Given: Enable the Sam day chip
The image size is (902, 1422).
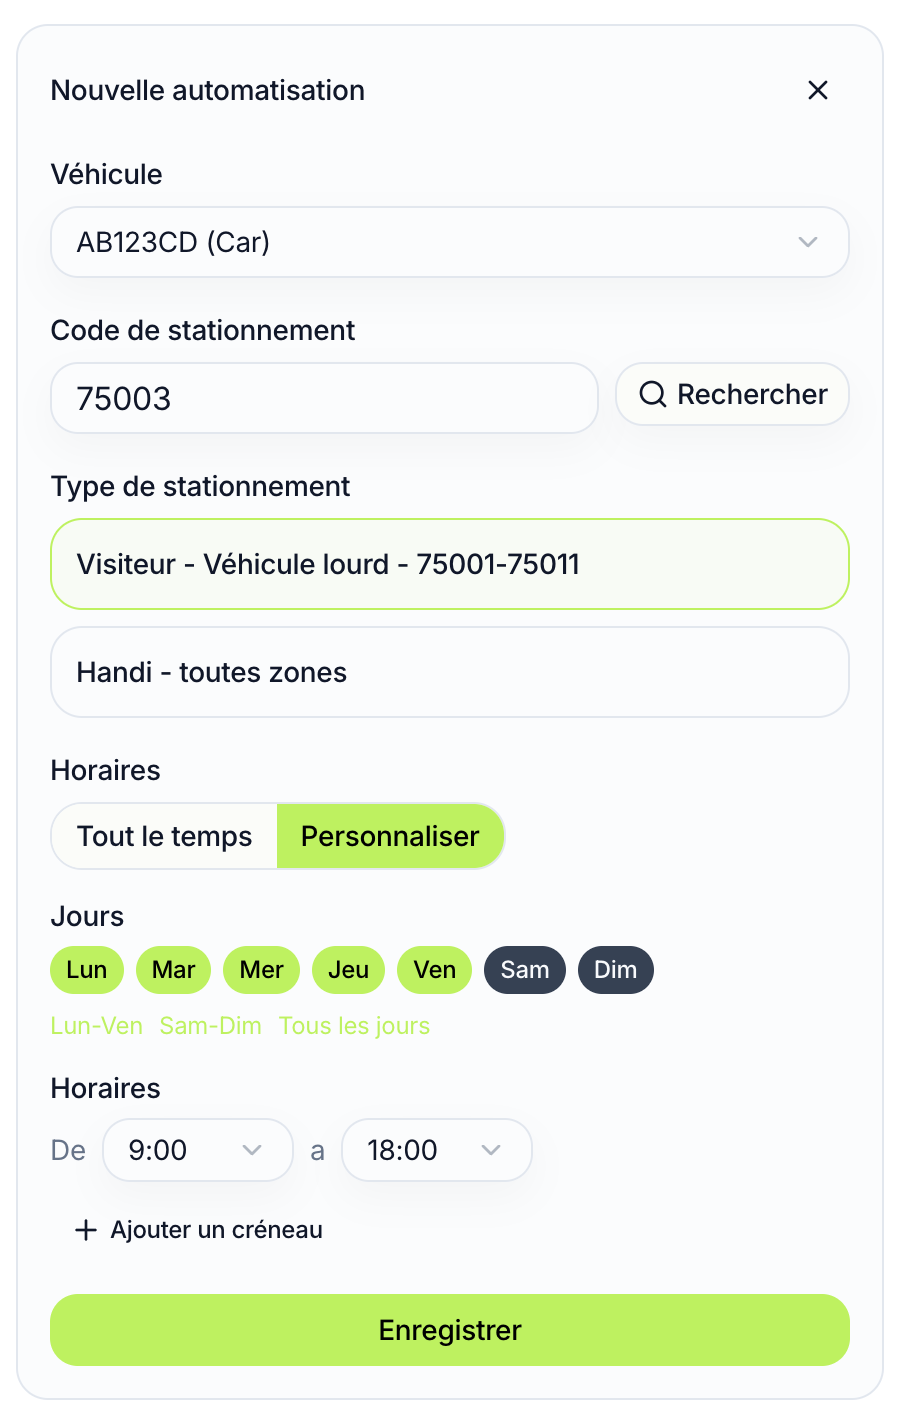Looking at the screenshot, I should click(x=524, y=970).
